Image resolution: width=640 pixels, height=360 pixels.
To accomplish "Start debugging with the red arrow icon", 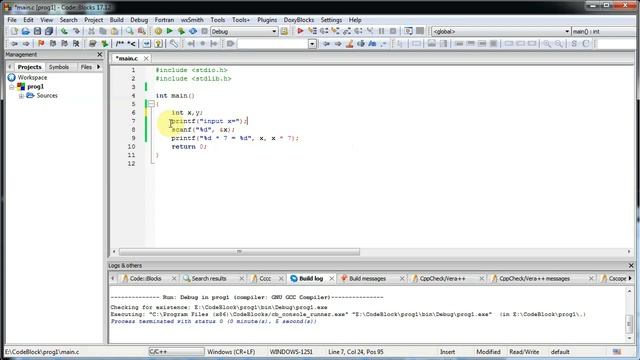I will point(300,31).
